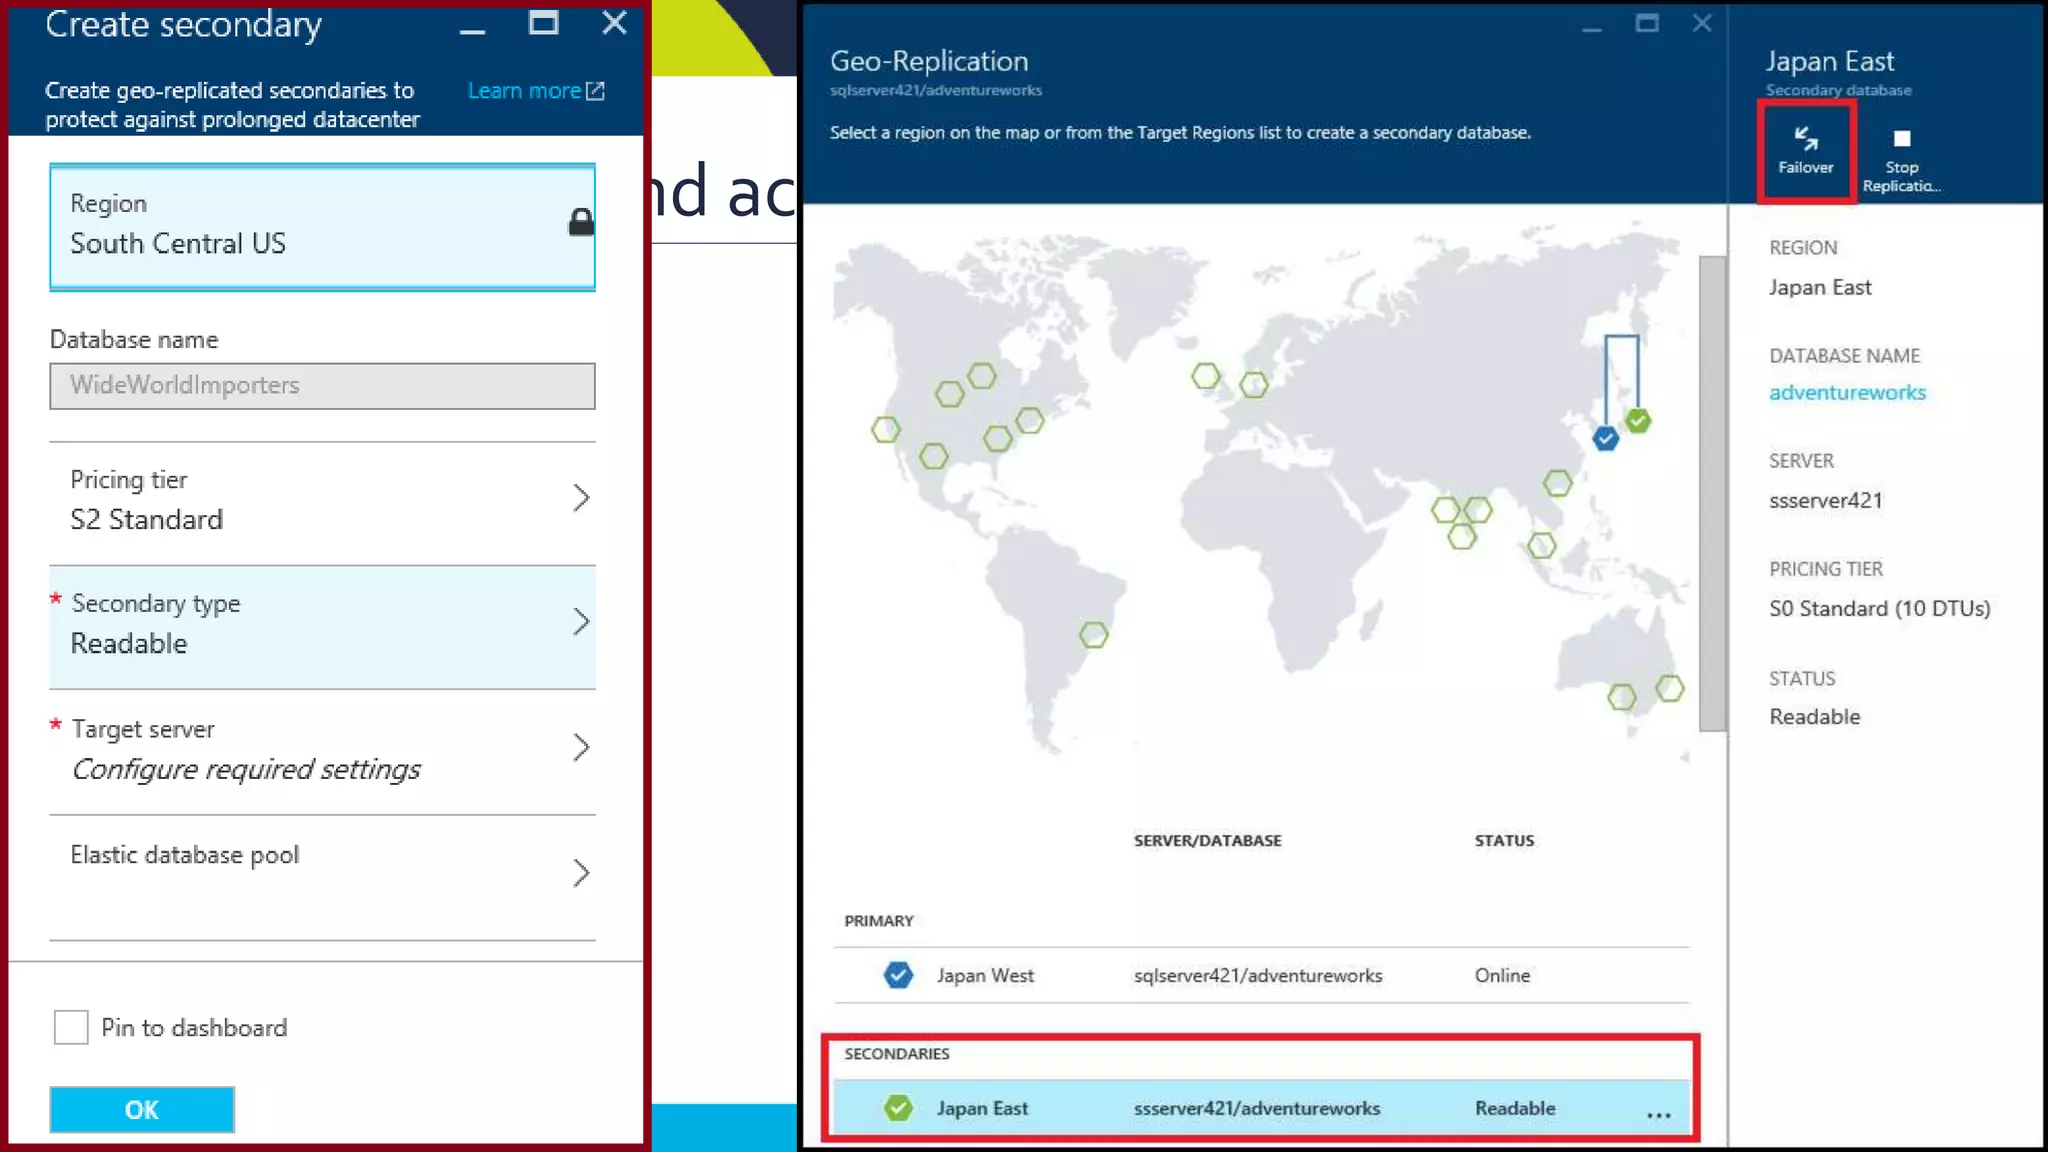Click the OK button
Image resolution: width=2048 pixels, height=1152 pixels.
point(142,1109)
